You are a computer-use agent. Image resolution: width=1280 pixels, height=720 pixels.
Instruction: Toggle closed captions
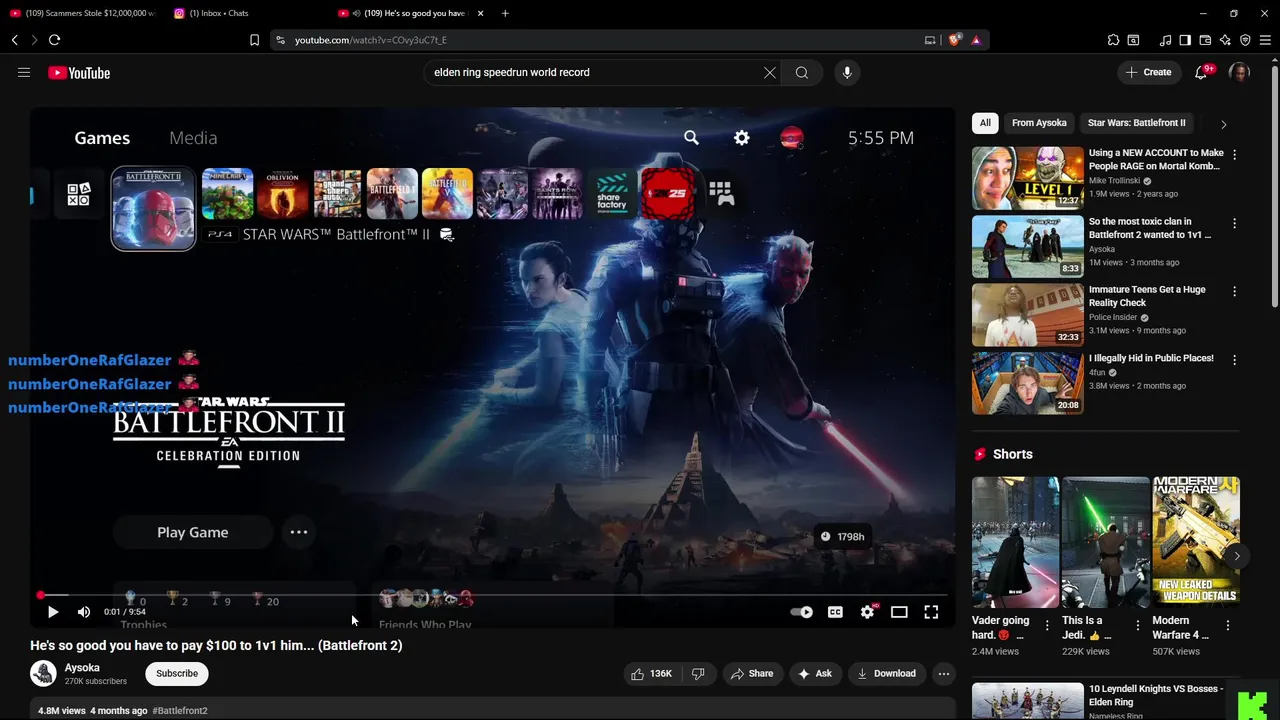point(835,612)
